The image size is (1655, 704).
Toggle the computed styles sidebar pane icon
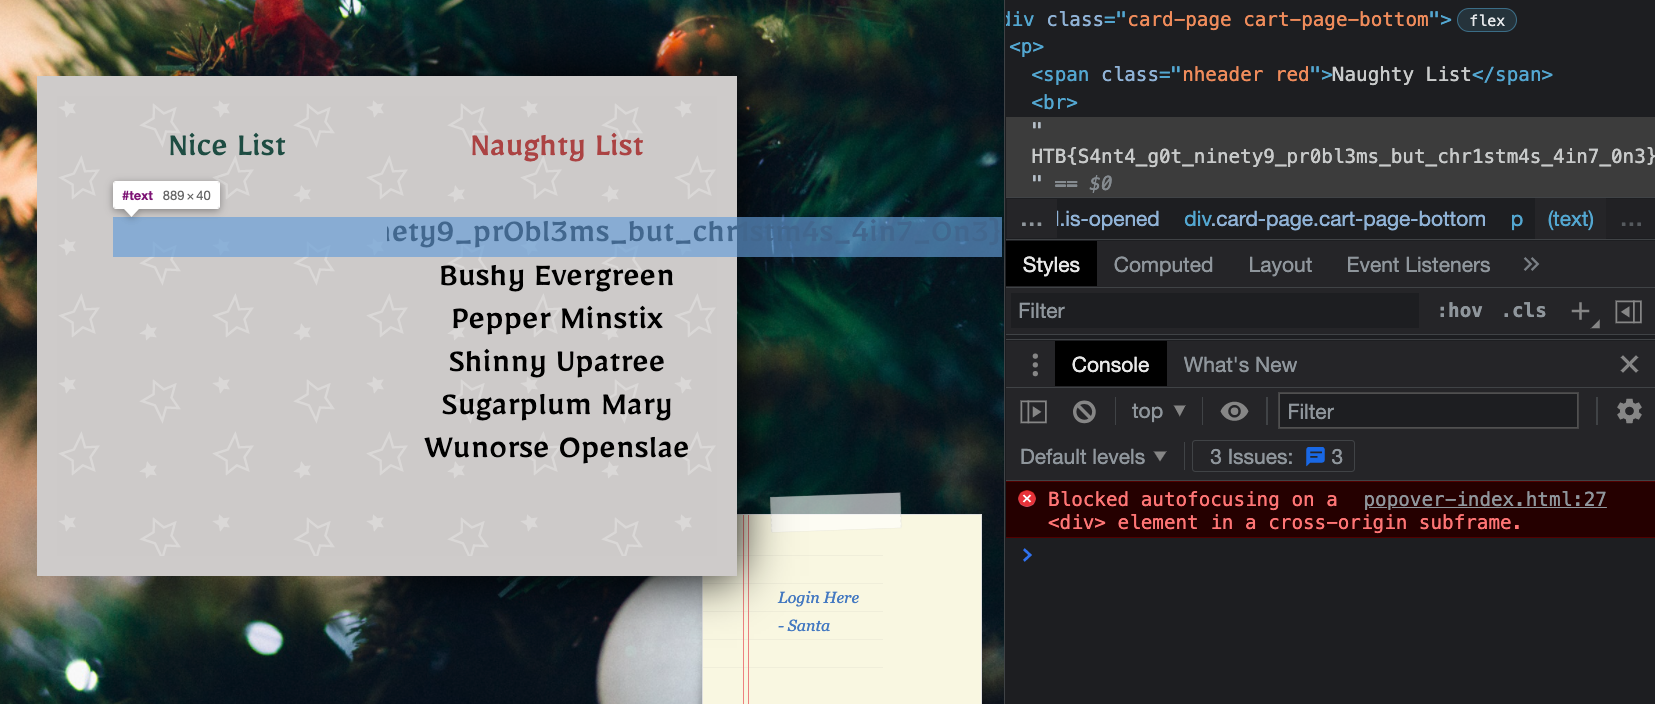click(x=1628, y=311)
